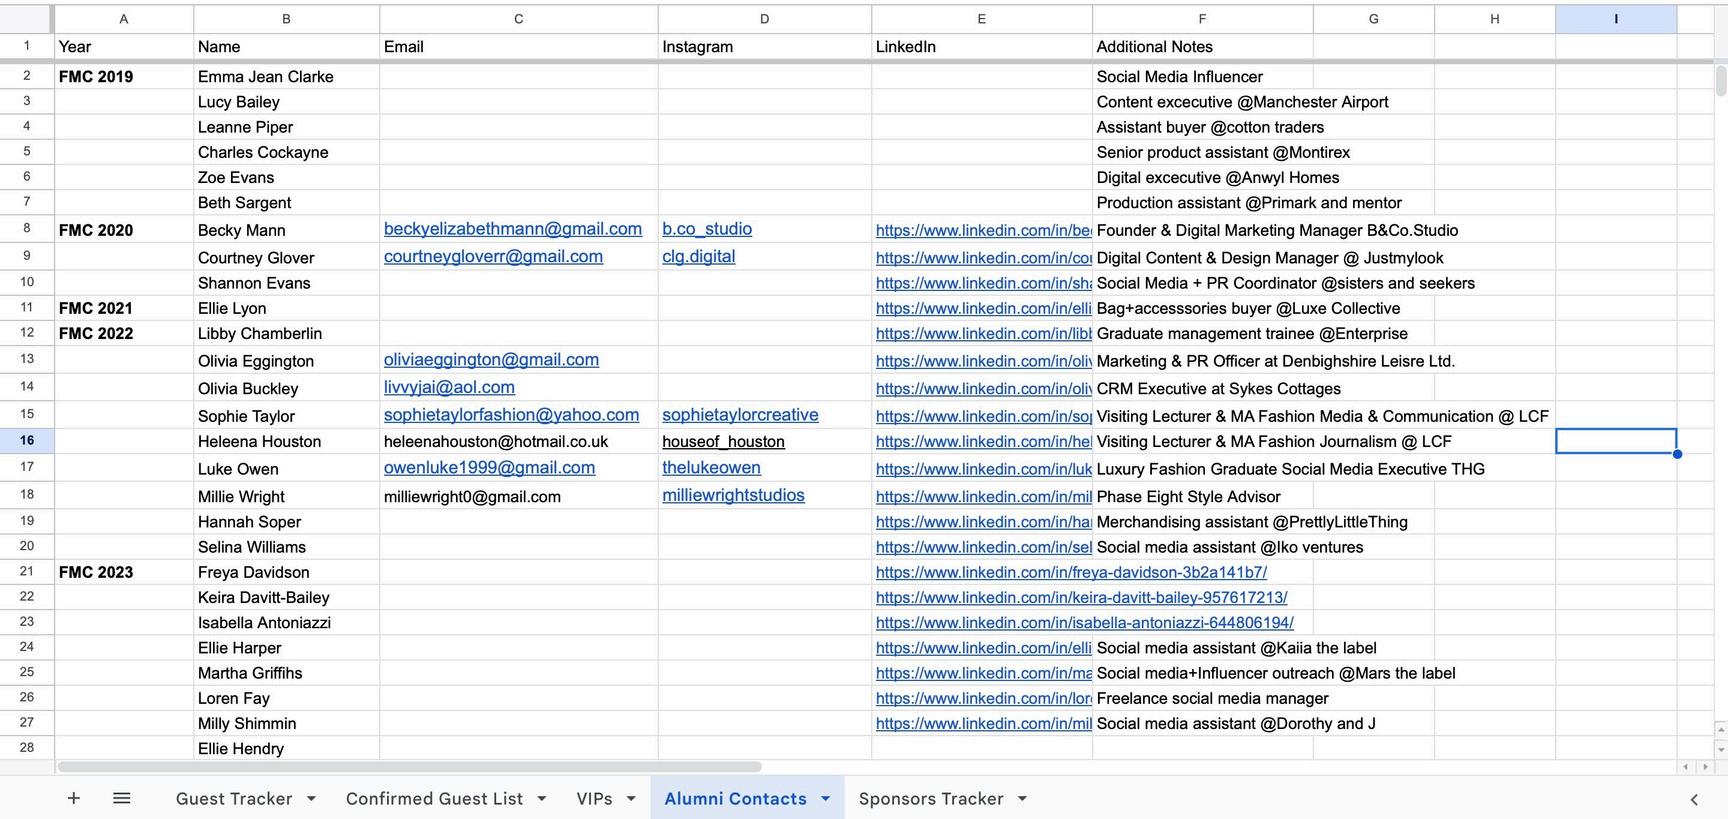
Task: Open Guest Tracker tab dropdown arrow
Action: (x=311, y=799)
